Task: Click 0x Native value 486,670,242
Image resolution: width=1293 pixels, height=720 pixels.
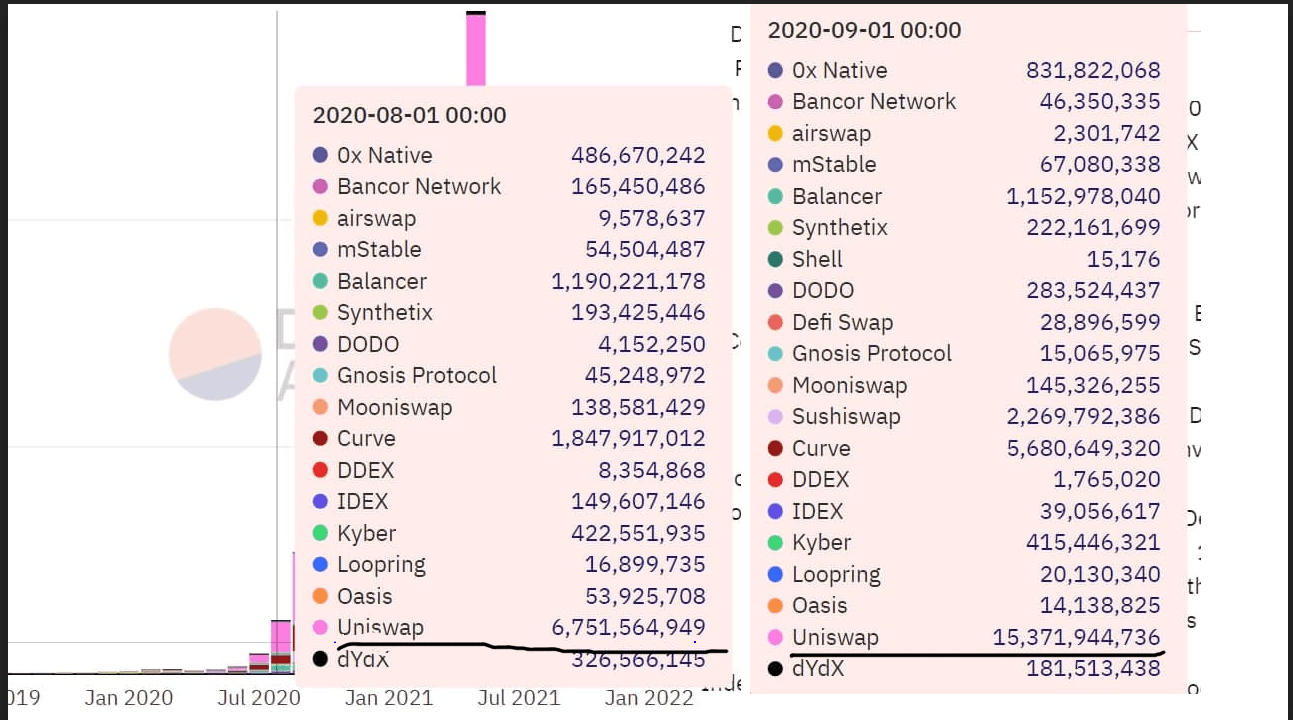Action: [x=638, y=155]
